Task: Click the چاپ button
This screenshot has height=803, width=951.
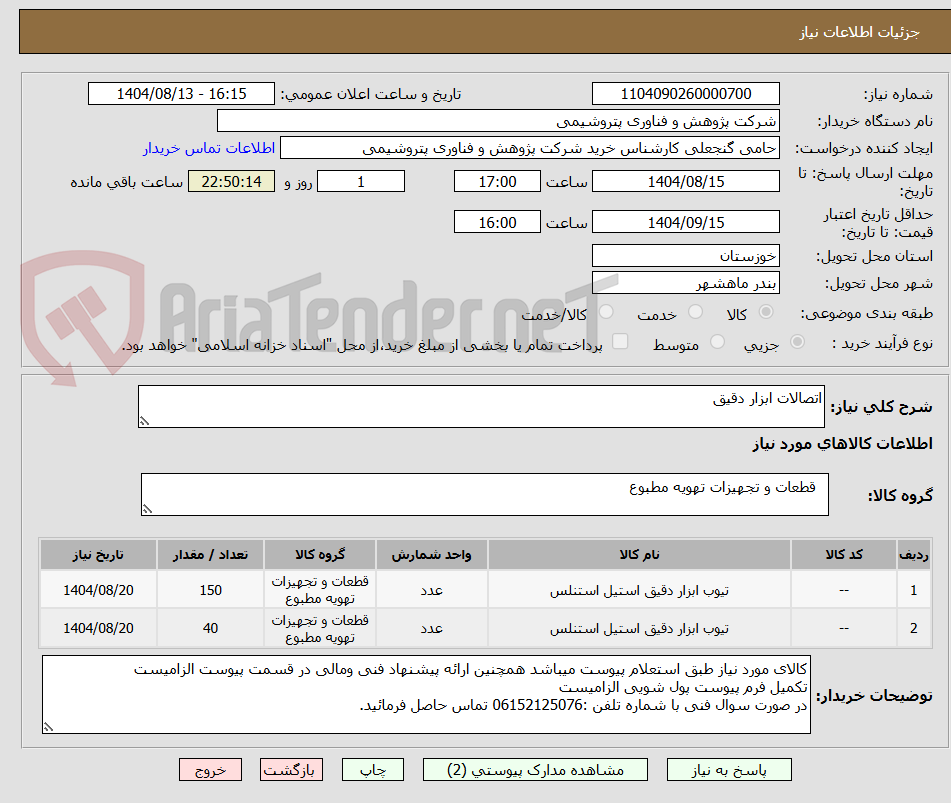Action: click(372, 769)
